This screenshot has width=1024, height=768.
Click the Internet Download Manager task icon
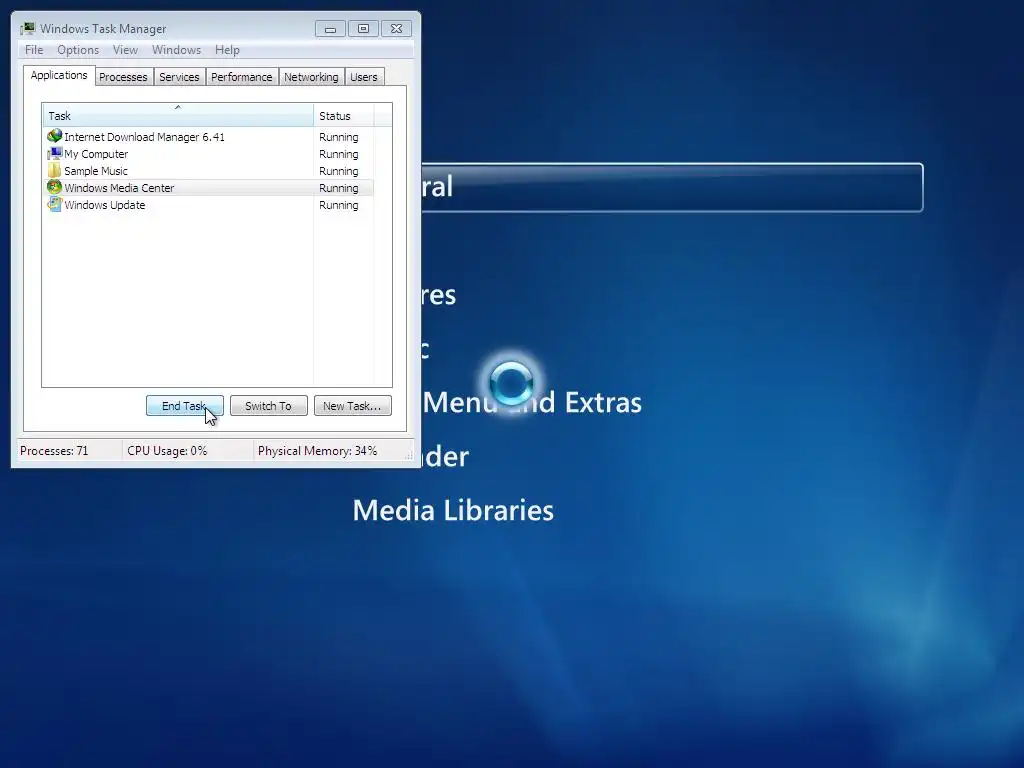point(54,136)
